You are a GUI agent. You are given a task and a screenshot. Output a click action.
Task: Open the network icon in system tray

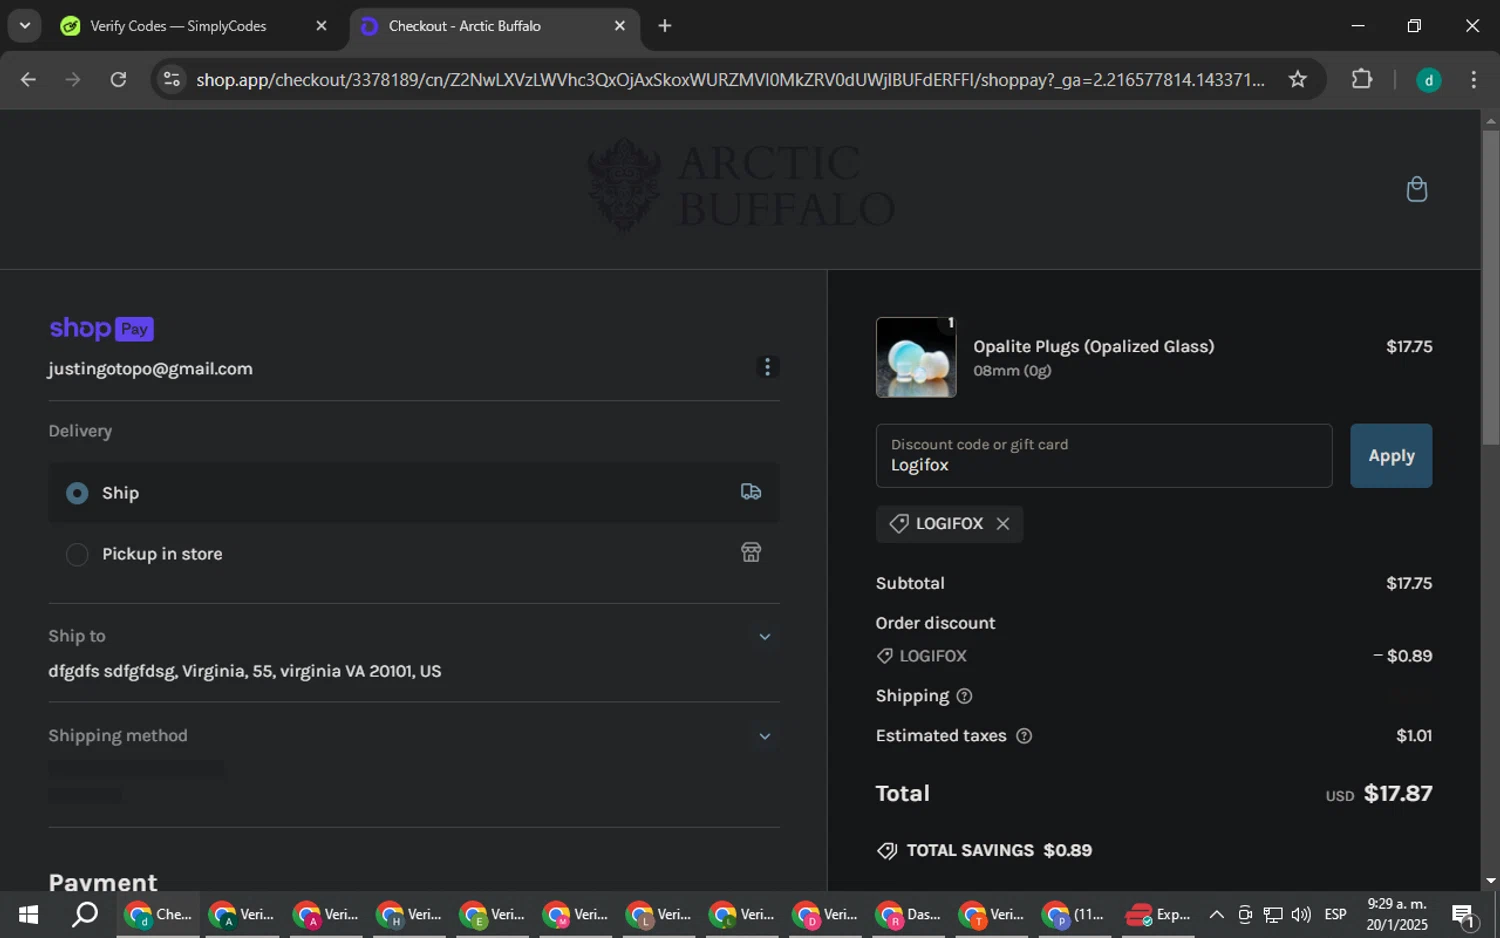coord(1273,914)
